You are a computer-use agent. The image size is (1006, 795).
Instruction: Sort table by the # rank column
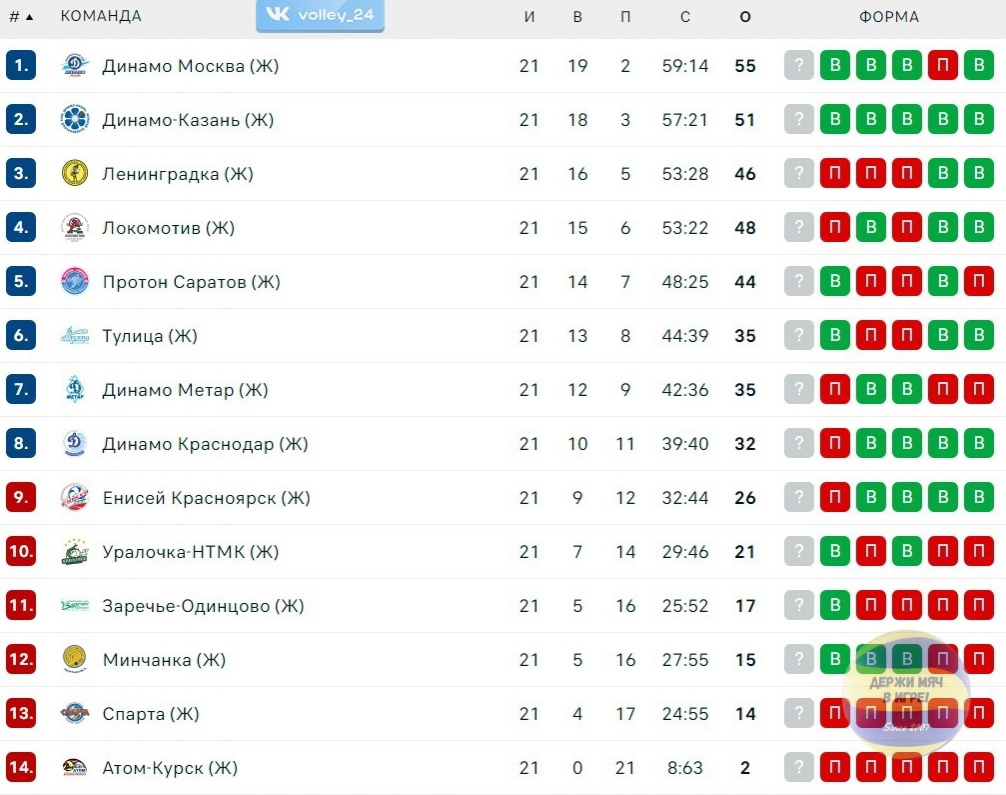tap(21, 17)
